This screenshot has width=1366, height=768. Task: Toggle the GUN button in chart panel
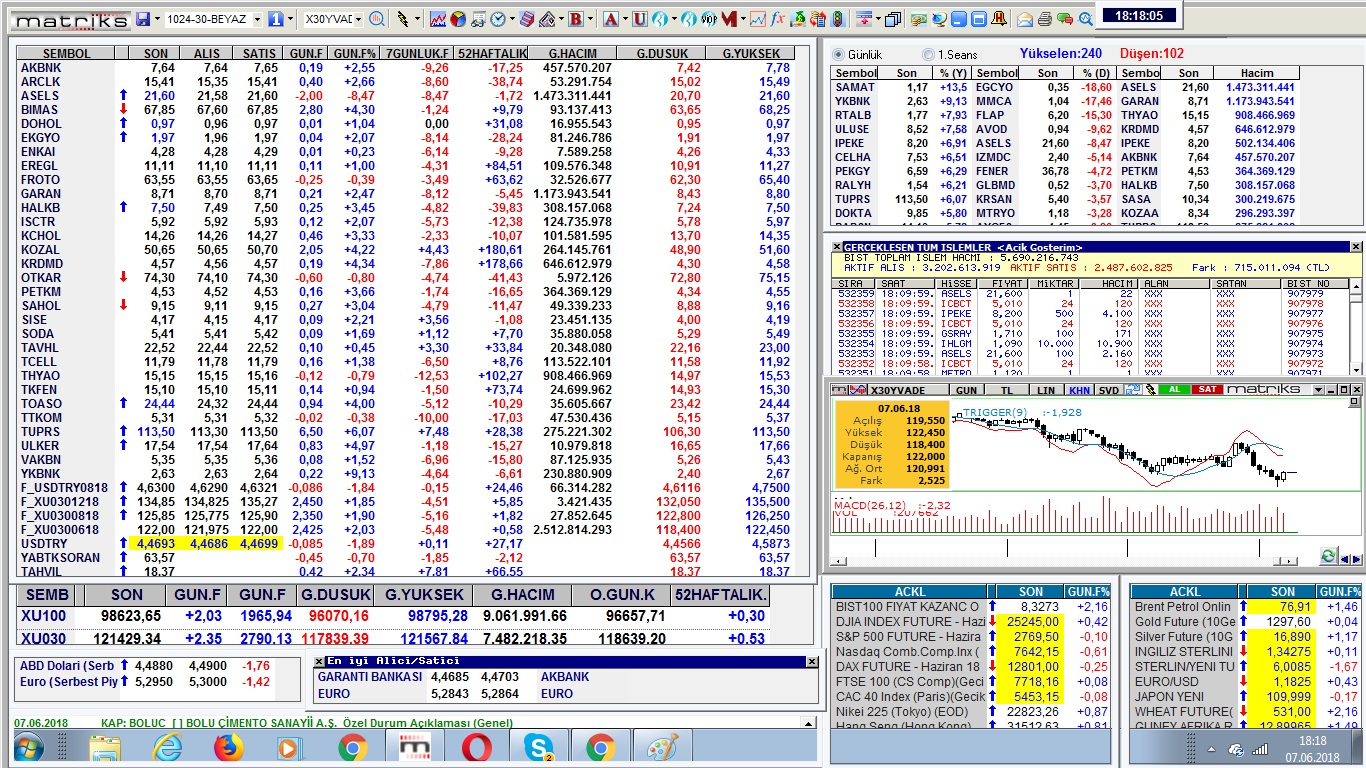pyautogui.click(x=966, y=390)
